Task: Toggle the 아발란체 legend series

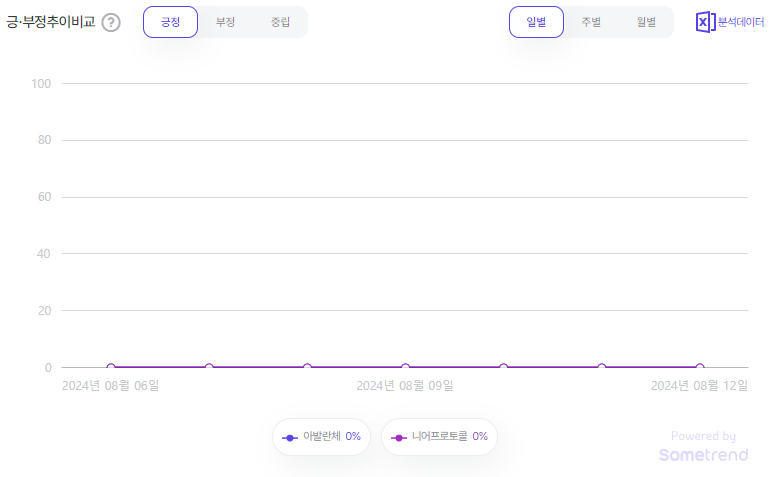Action: click(x=321, y=437)
